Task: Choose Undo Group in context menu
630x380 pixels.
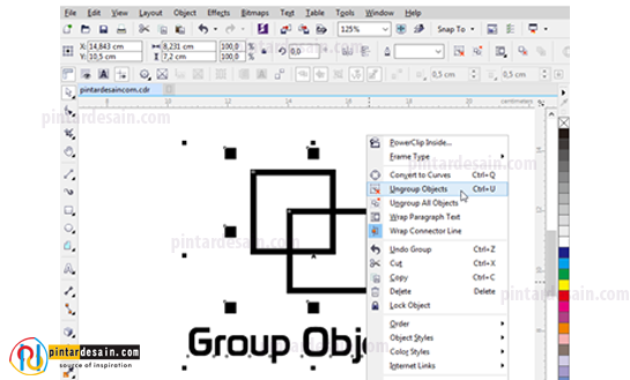Action: point(438,249)
